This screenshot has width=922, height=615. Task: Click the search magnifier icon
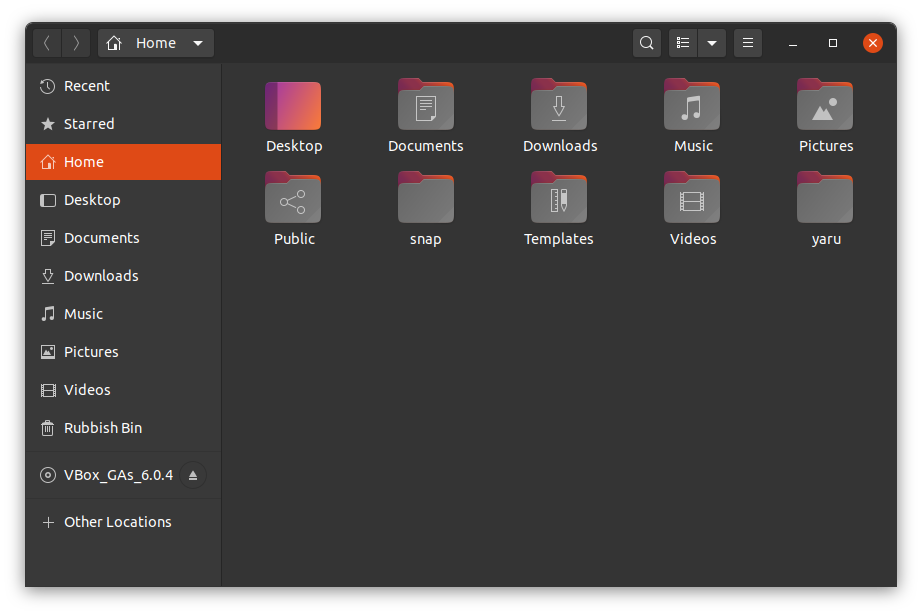[x=647, y=43]
